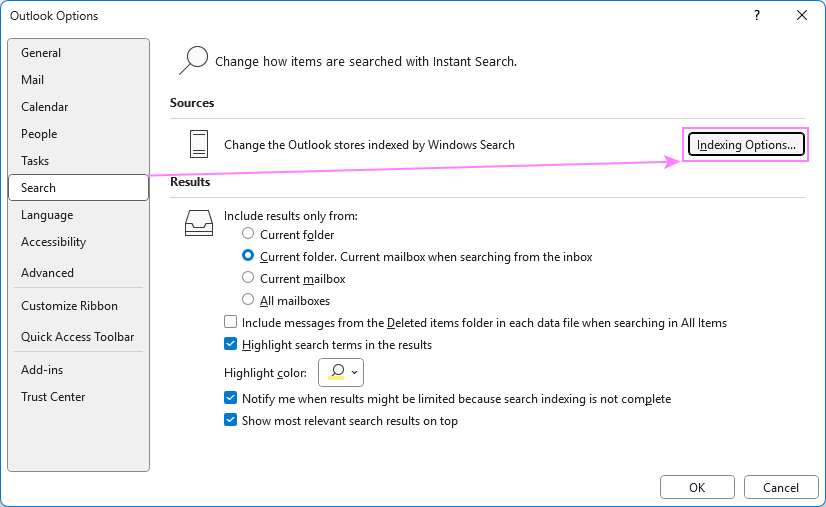Select the Search category in sidebar
Viewport: 826px width, 507px height.
point(78,188)
